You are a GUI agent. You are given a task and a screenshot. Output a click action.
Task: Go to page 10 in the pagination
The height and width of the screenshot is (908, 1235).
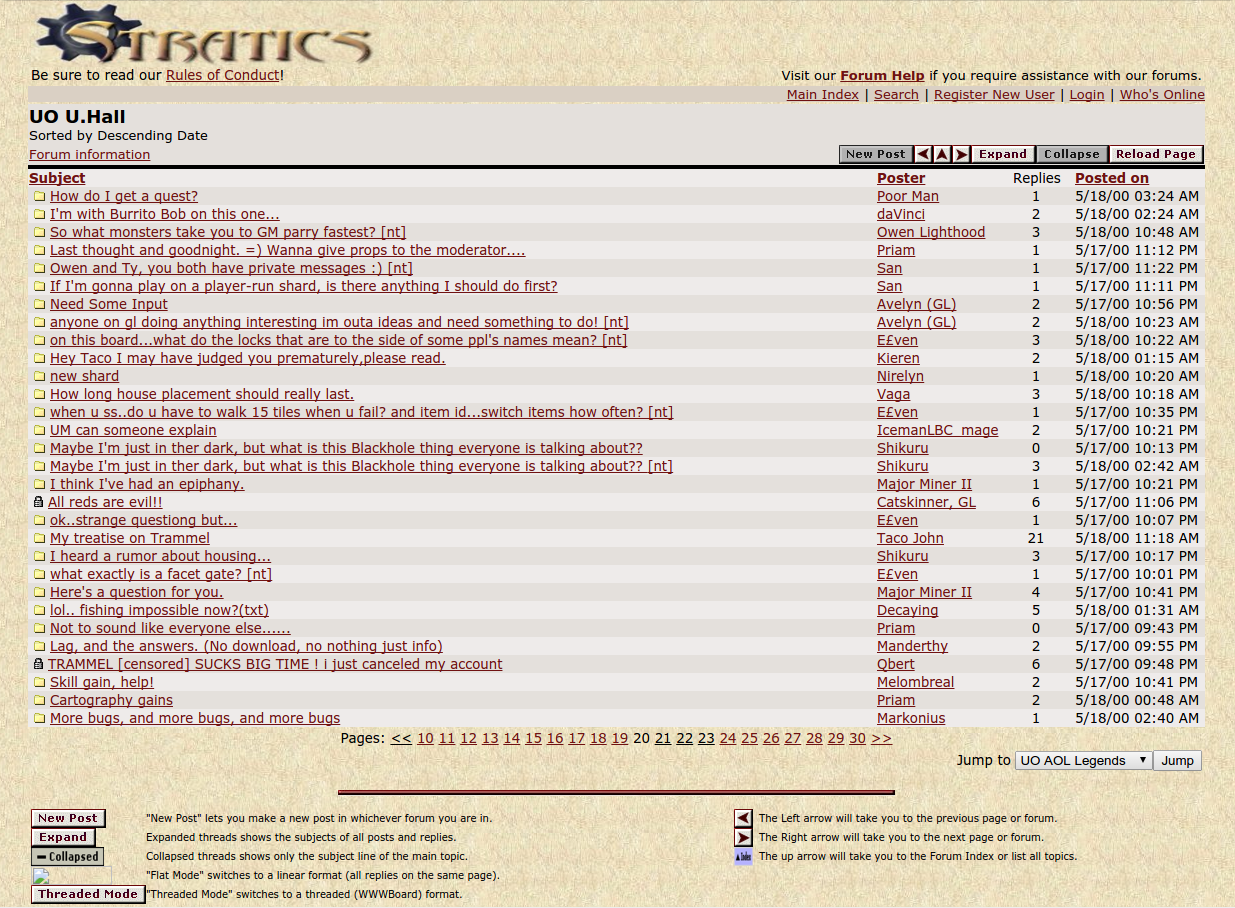tap(425, 738)
